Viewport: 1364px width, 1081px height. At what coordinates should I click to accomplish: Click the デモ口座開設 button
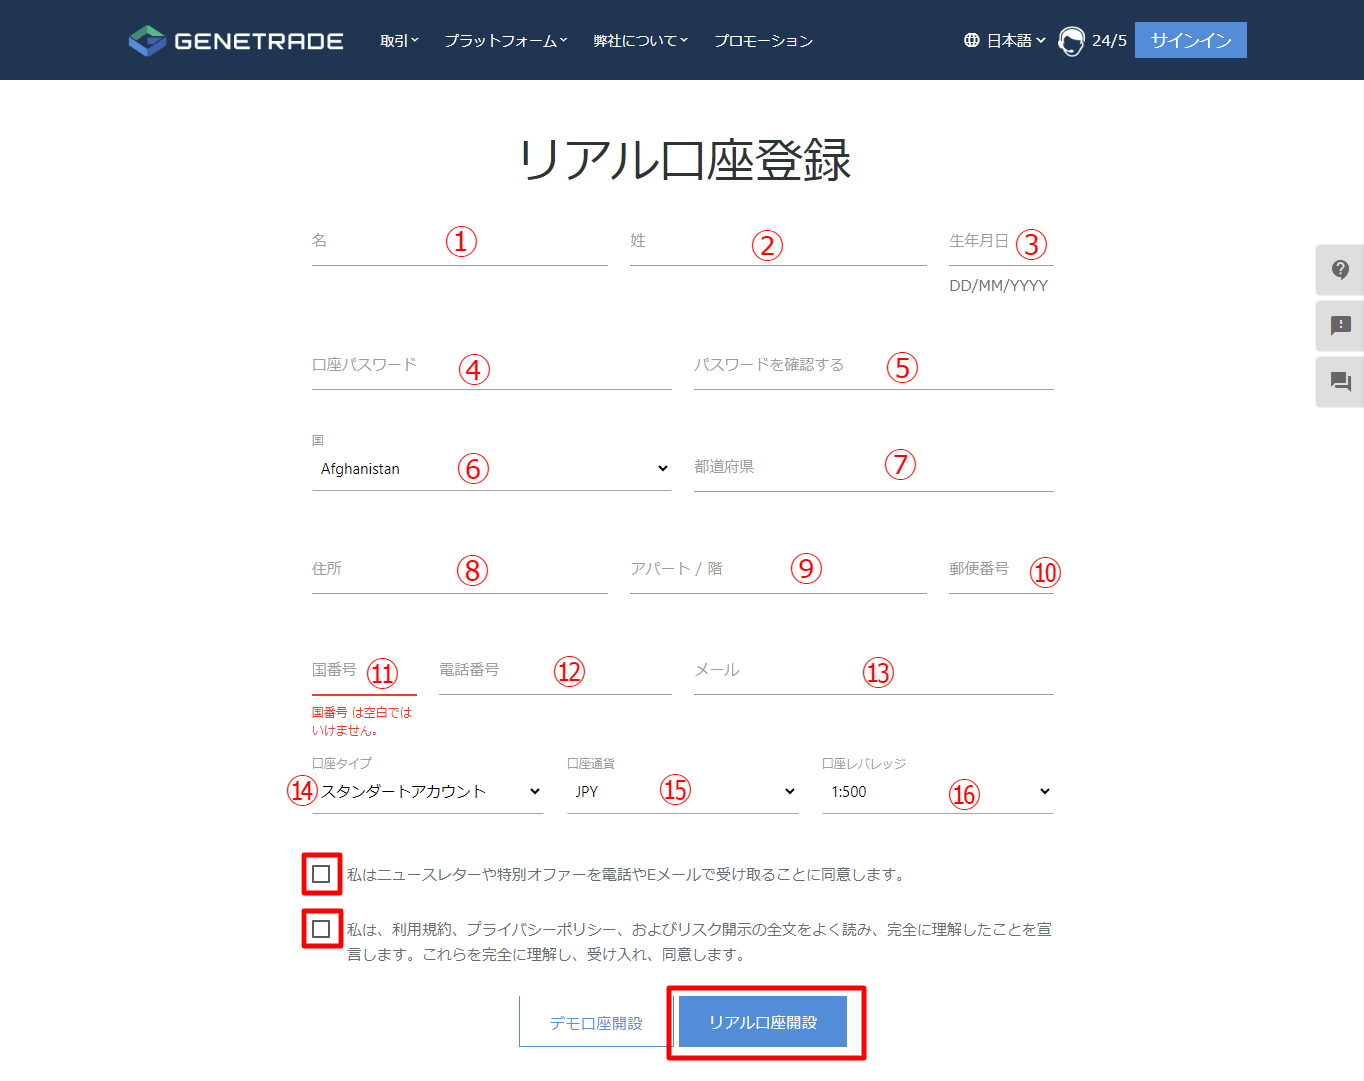[x=596, y=1022]
